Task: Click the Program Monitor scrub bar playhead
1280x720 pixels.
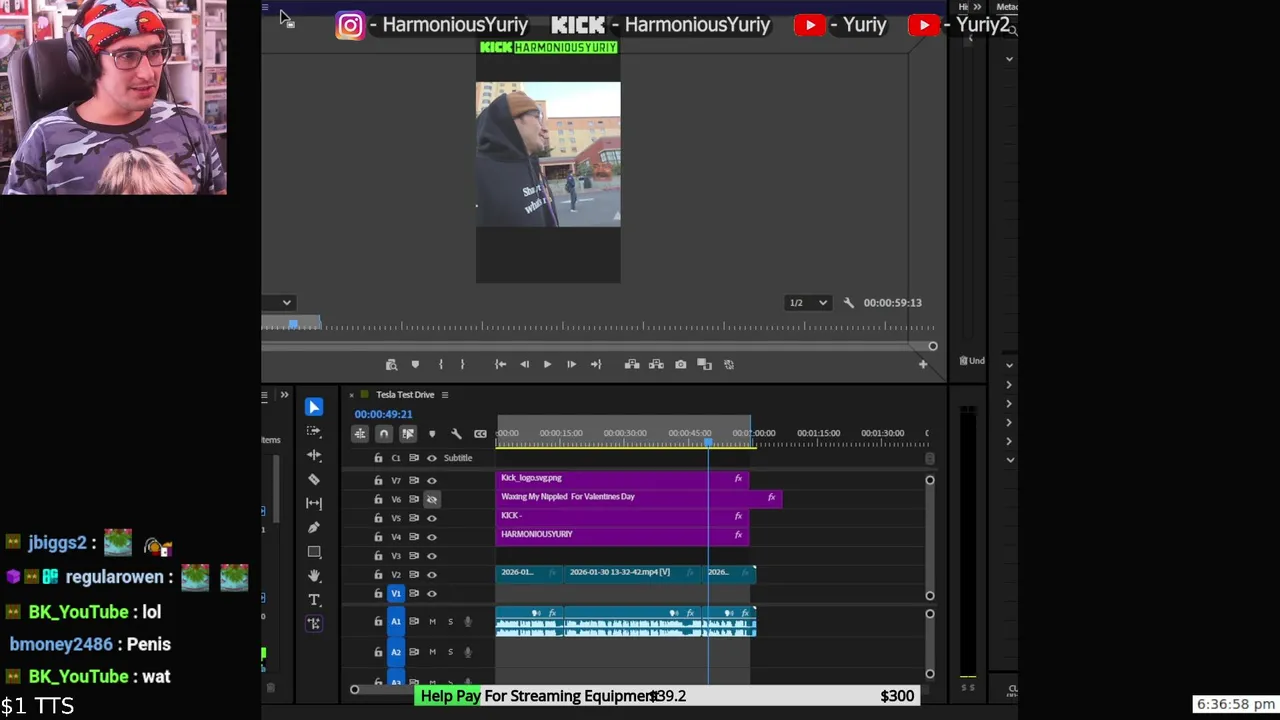Action: click(x=293, y=325)
